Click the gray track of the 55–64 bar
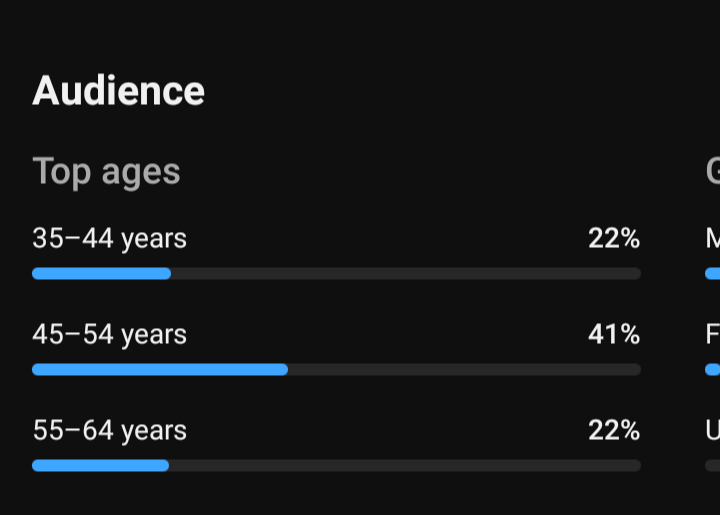 pos(405,465)
